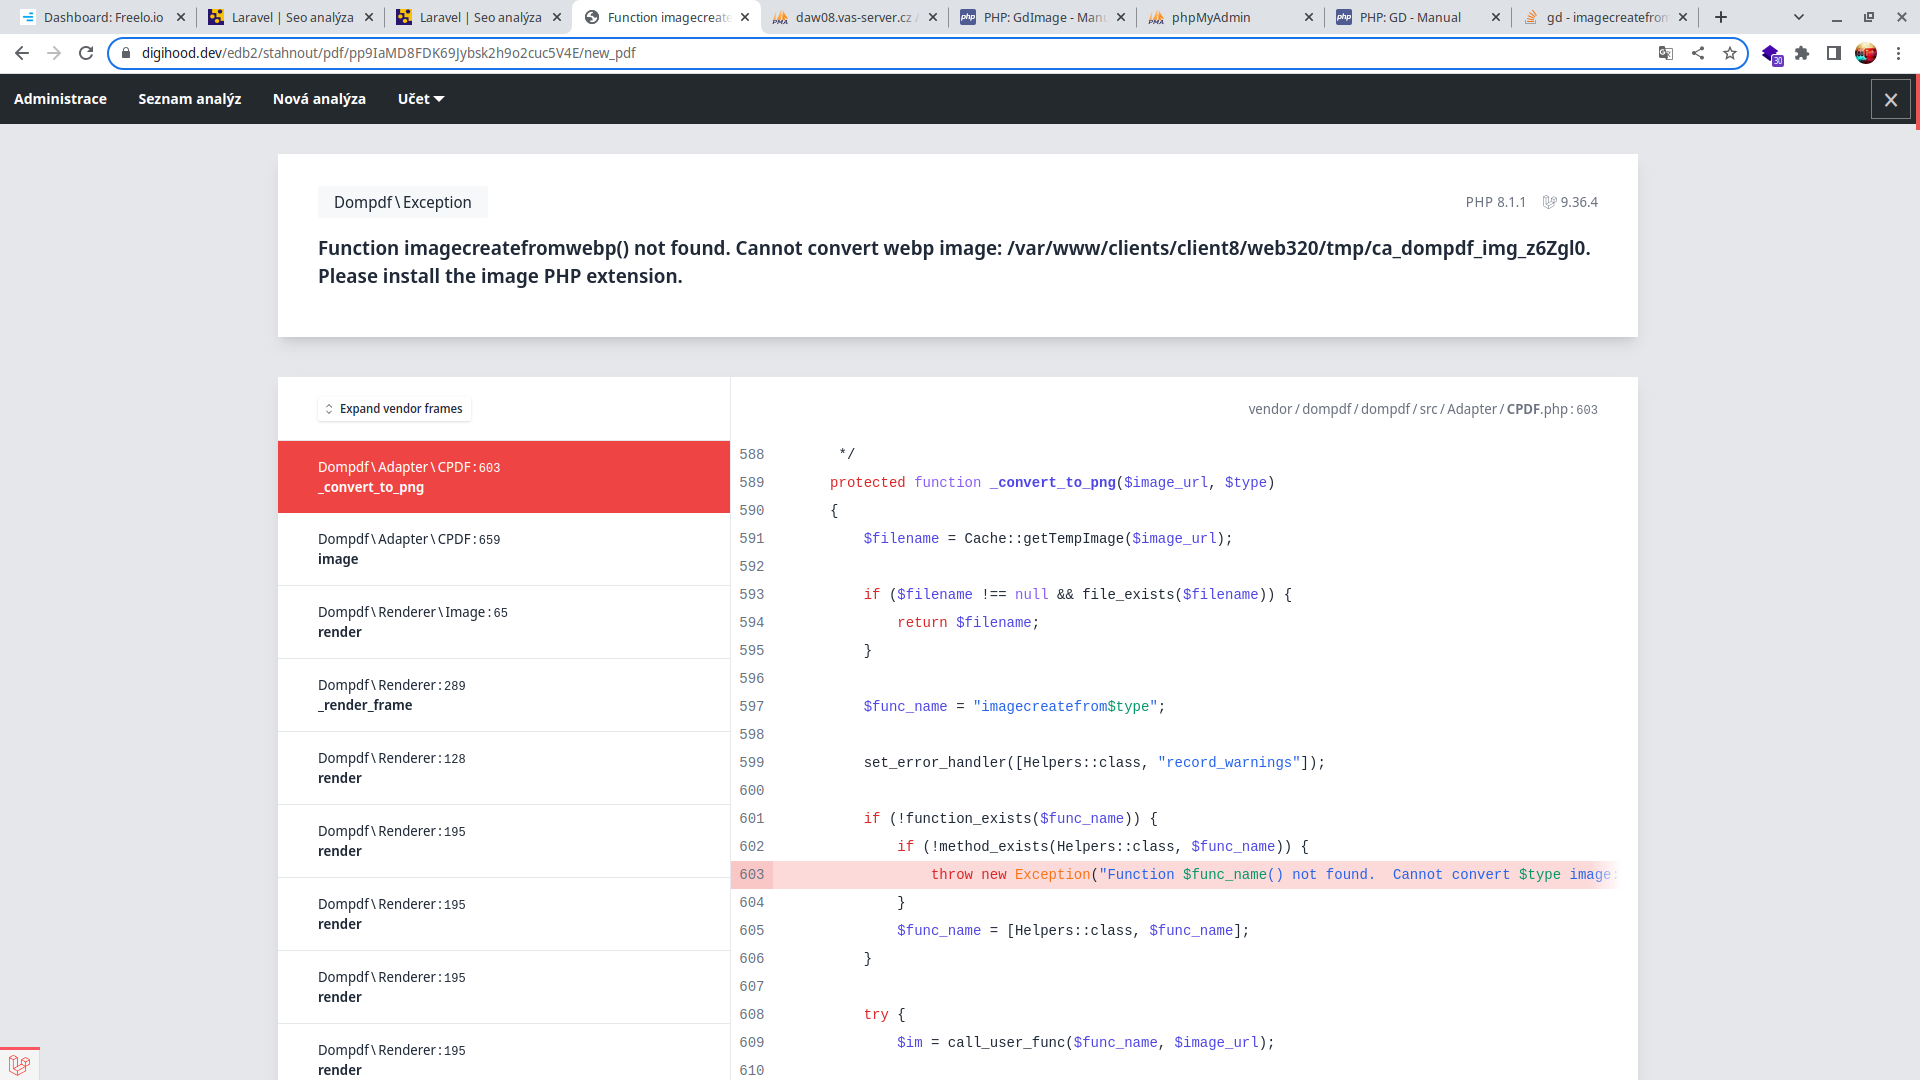
Task: Open tab search dropdown arrow
Action: 1799,17
